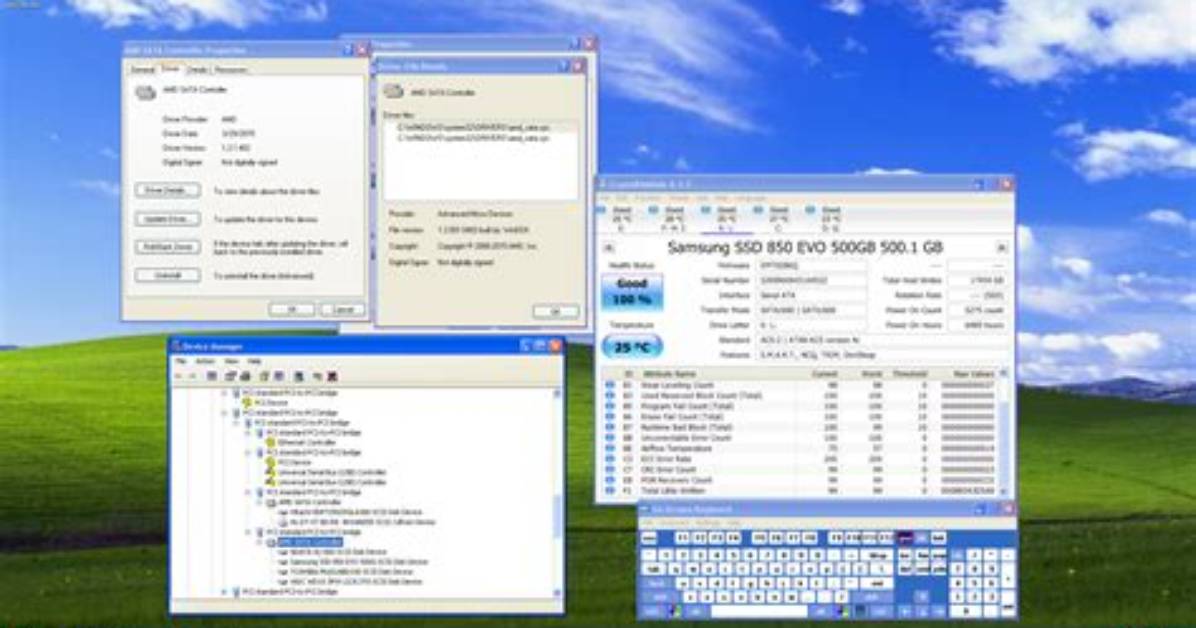This screenshot has width=1196, height=628.
Task: Click the status circle for Erase Fail Count
Action: [609, 417]
